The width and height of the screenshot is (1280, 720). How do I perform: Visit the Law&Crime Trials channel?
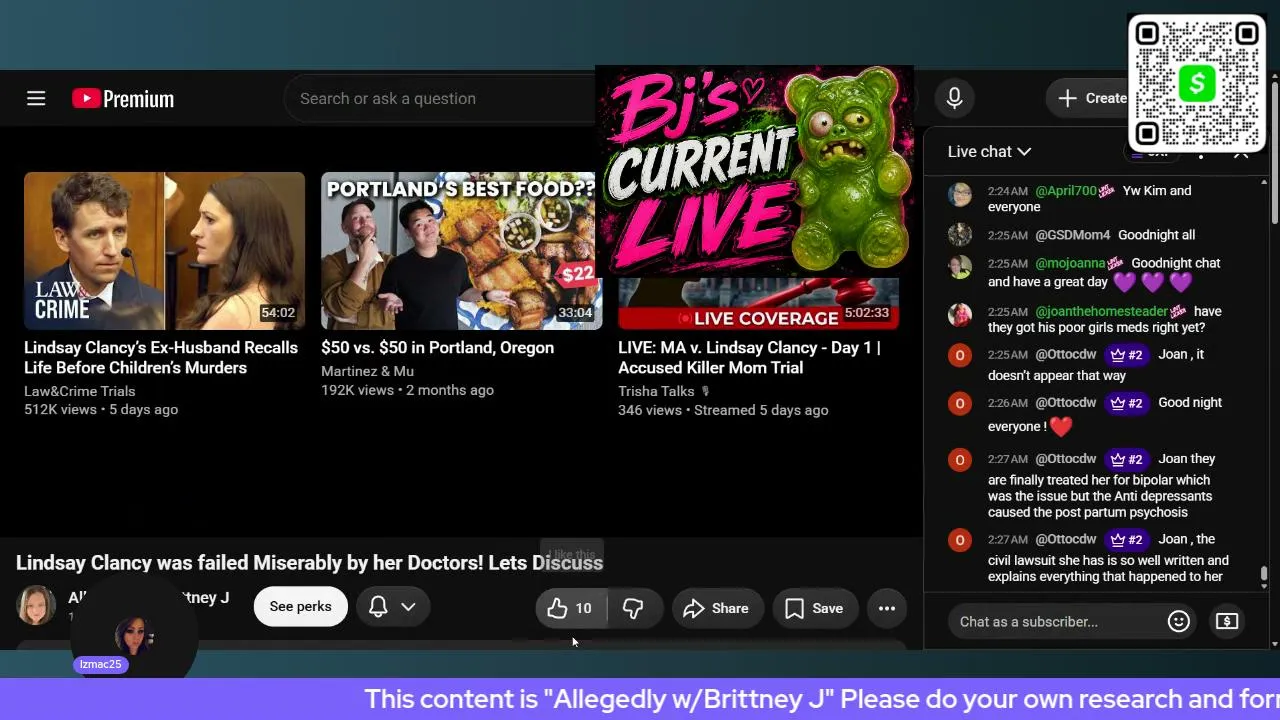79,391
